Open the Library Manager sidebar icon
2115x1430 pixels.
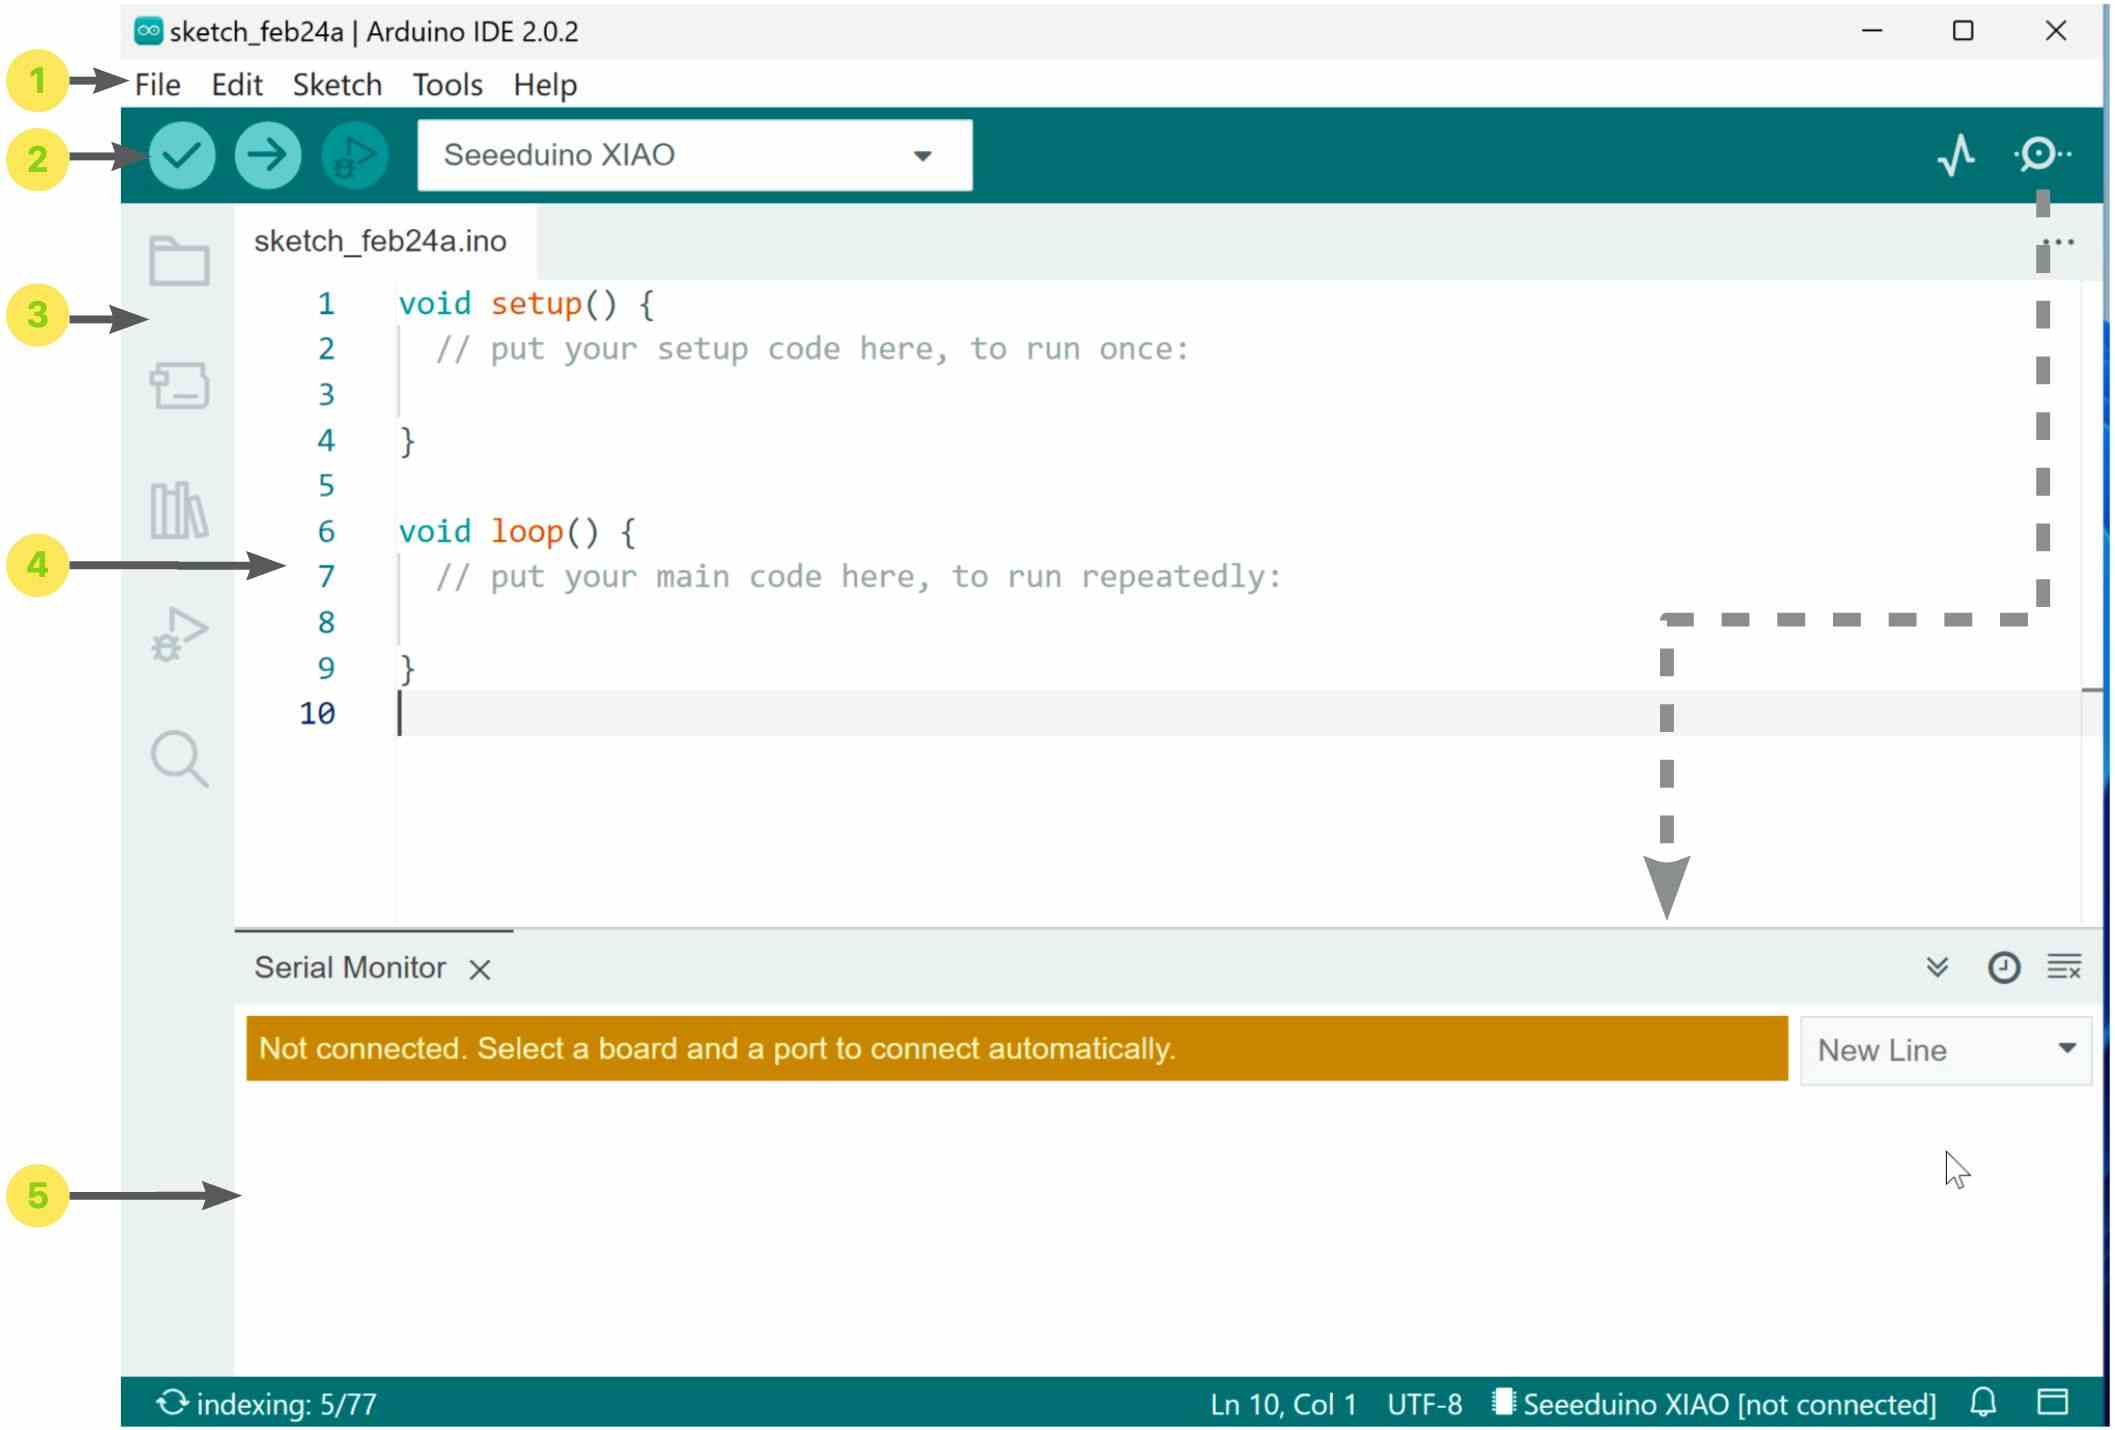(179, 510)
